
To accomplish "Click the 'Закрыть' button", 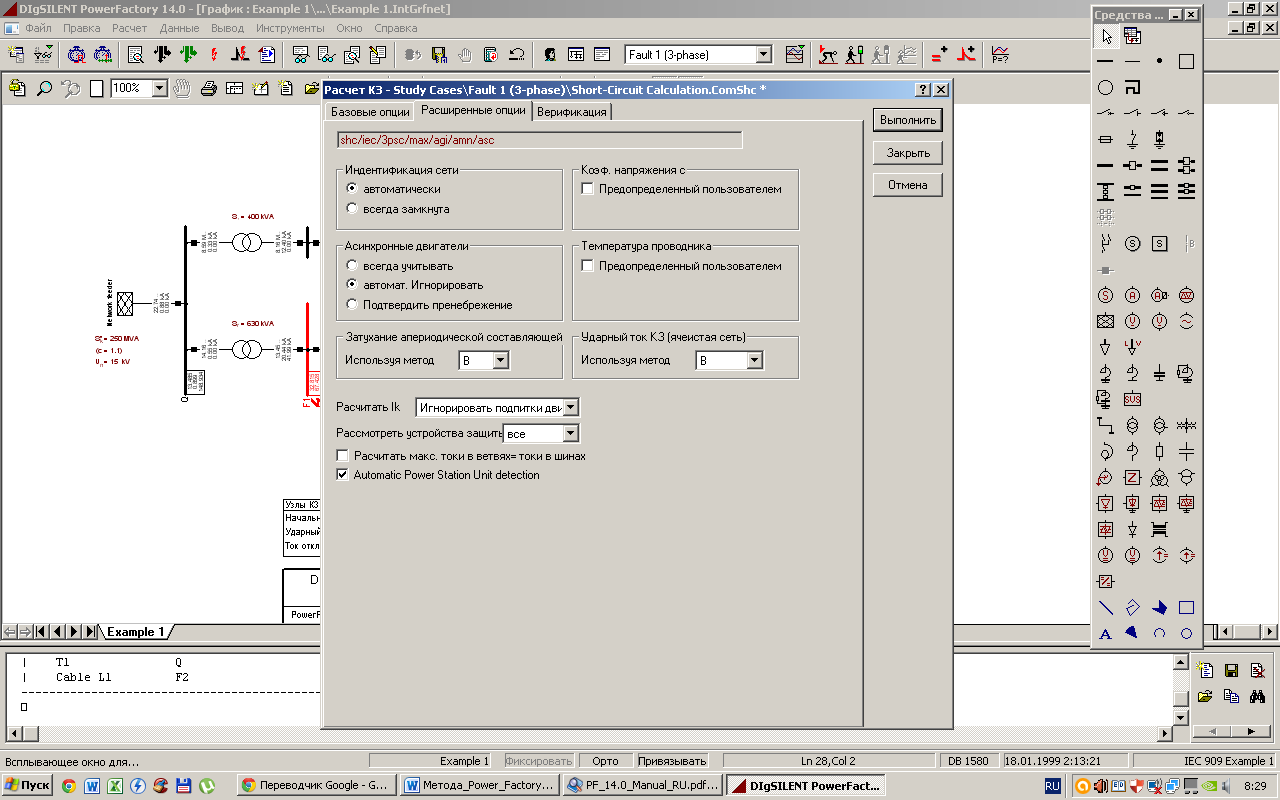I will pos(908,153).
